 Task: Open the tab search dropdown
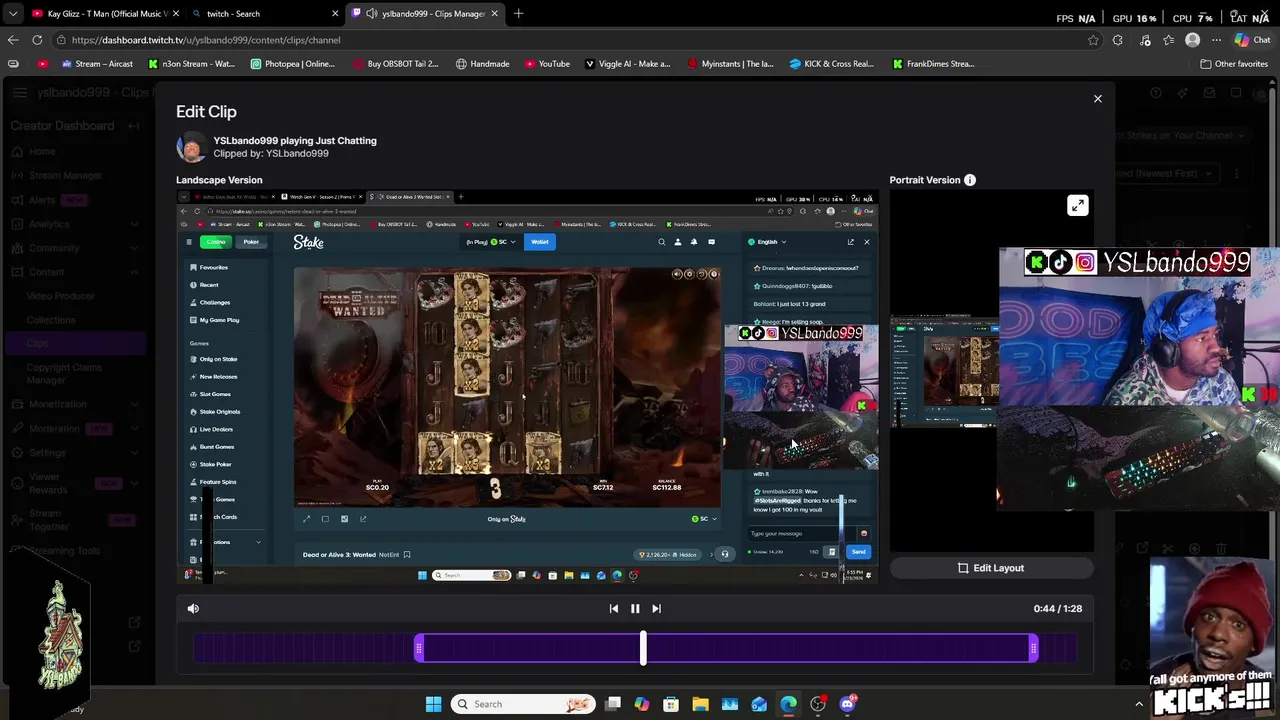[x=13, y=14]
